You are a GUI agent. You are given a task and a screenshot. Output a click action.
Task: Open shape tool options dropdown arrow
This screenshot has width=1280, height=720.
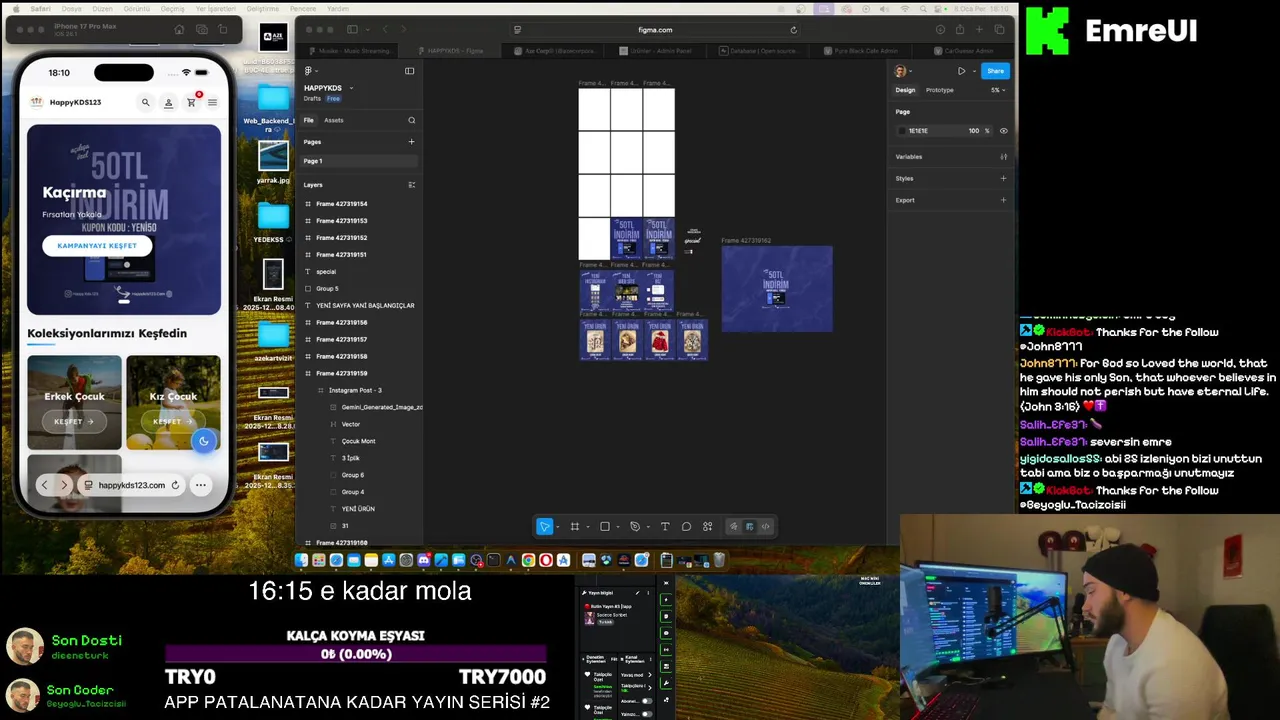tap(617, 527)
